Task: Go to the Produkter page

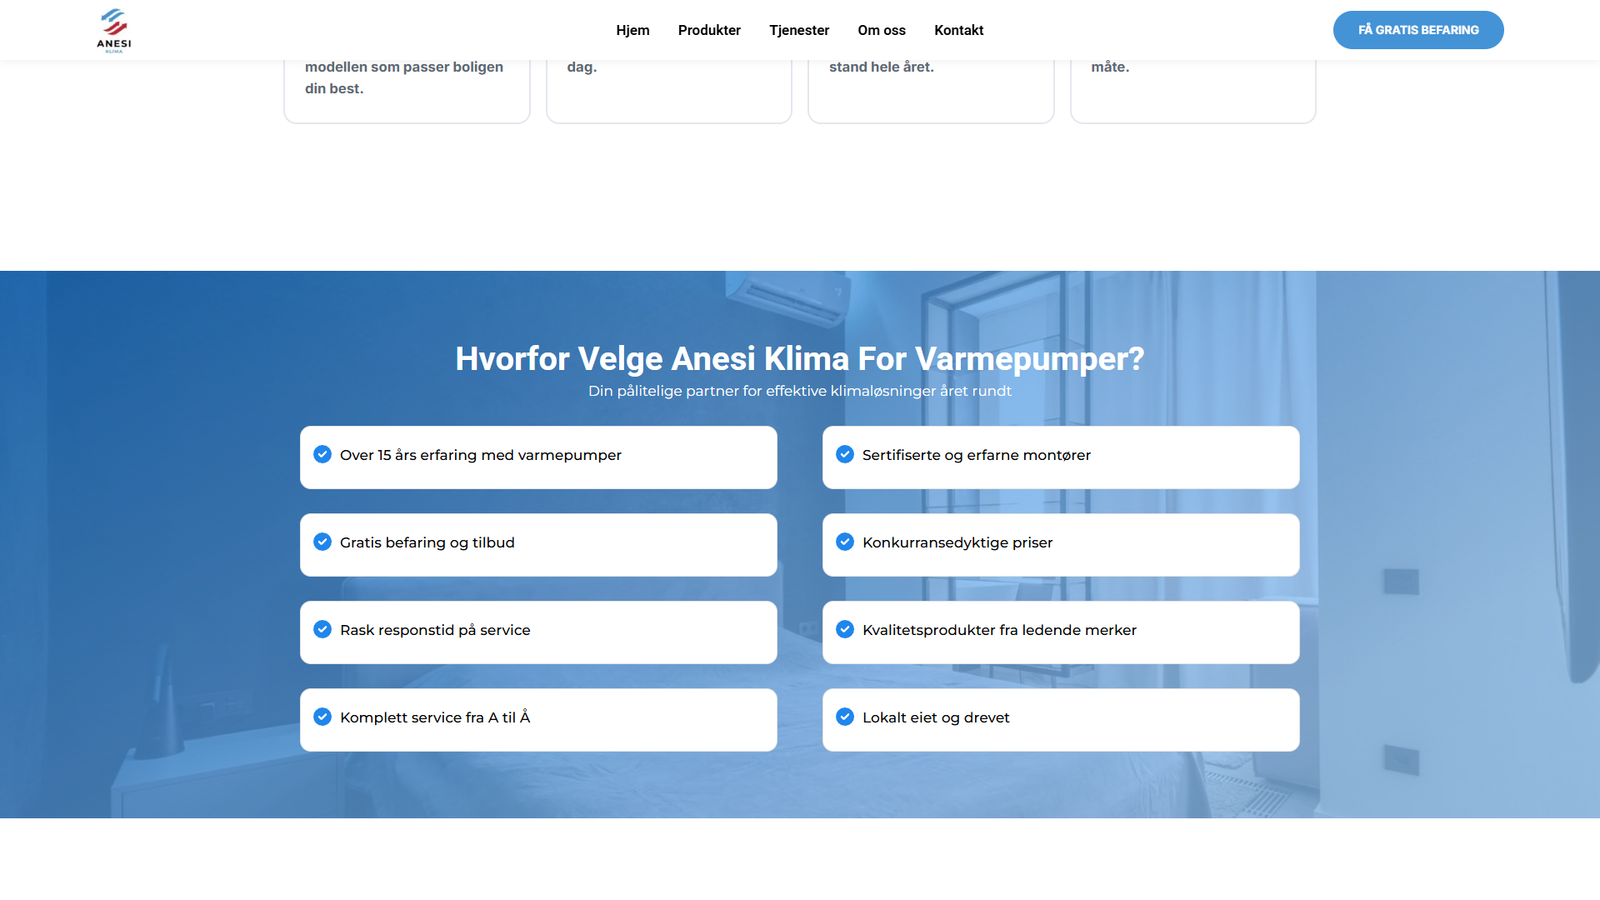Action: 709,30
